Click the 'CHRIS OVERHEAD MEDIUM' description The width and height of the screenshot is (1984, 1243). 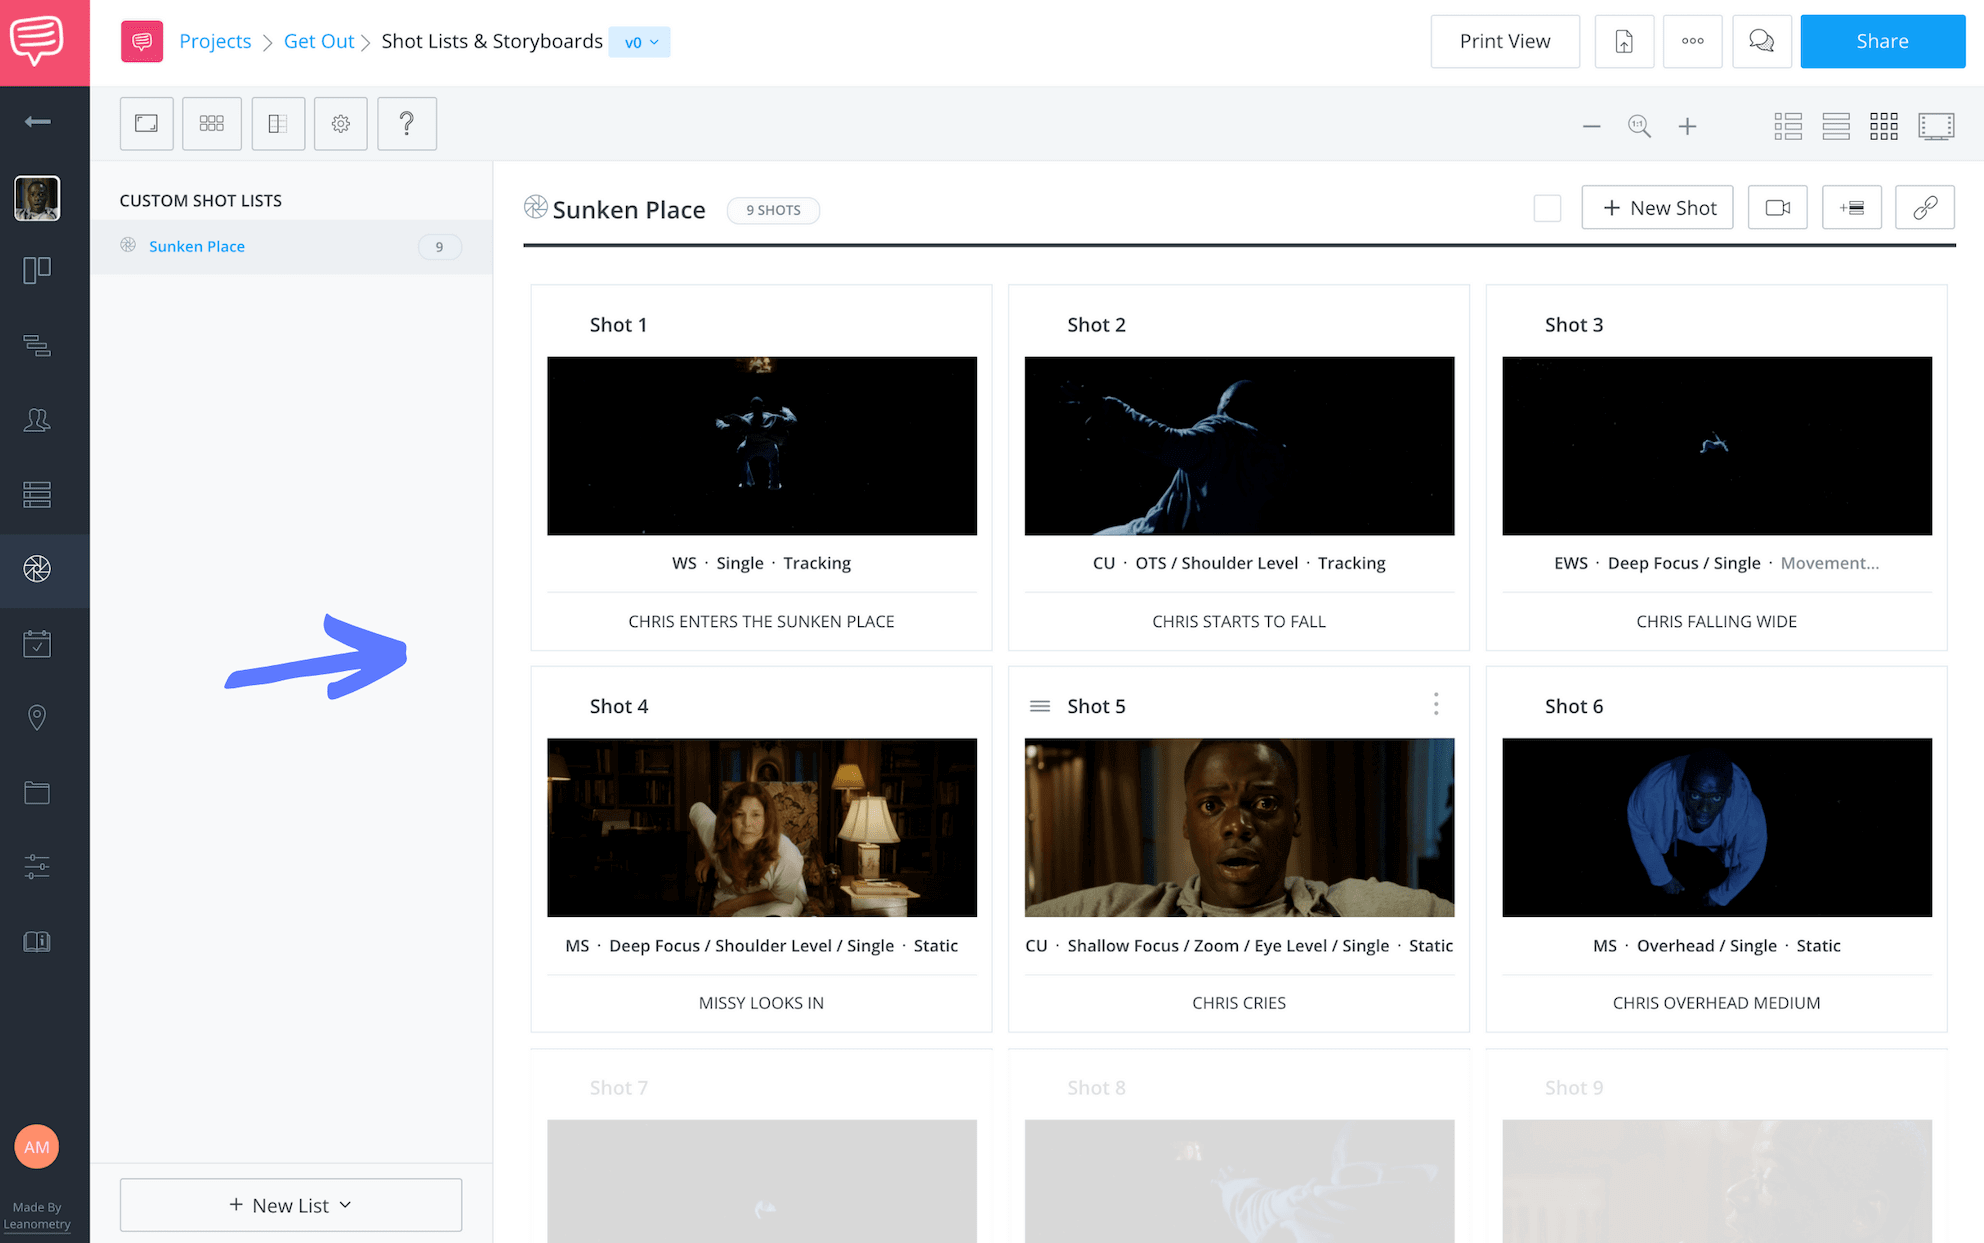coord(1717,1003)
